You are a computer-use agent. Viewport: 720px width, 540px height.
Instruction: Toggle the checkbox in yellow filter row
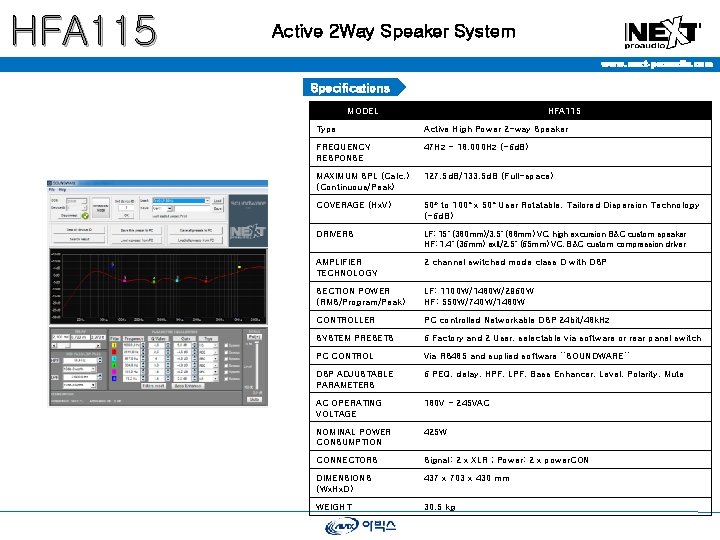click(x=226, y=345)
